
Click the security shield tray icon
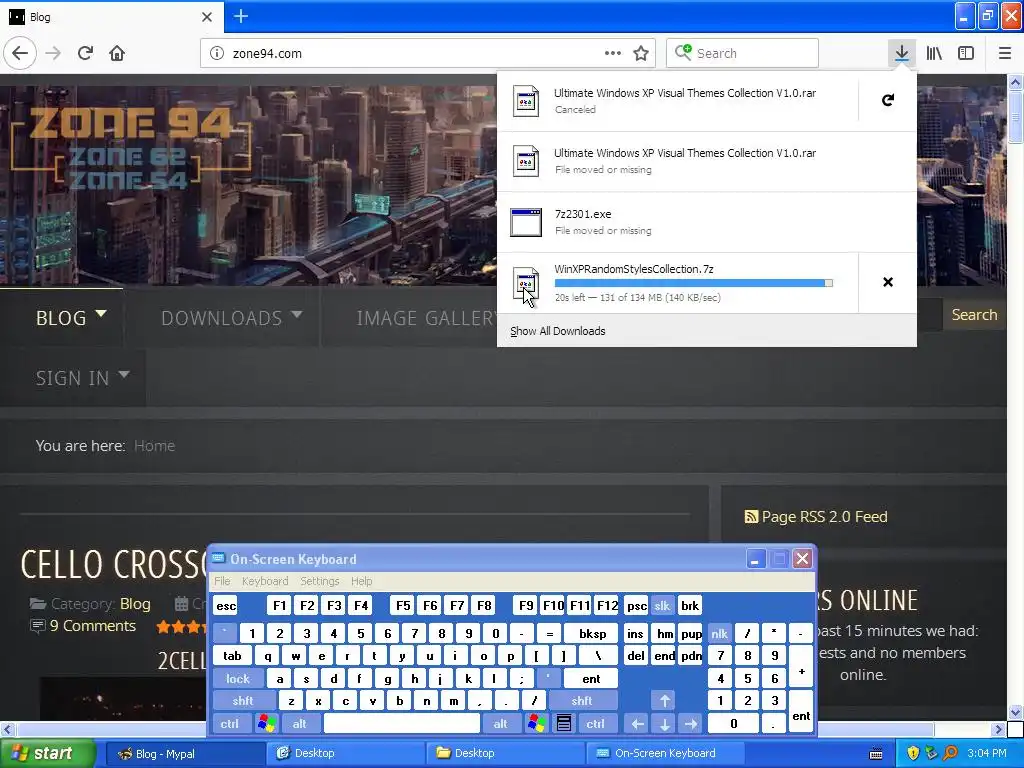[912, 754]
